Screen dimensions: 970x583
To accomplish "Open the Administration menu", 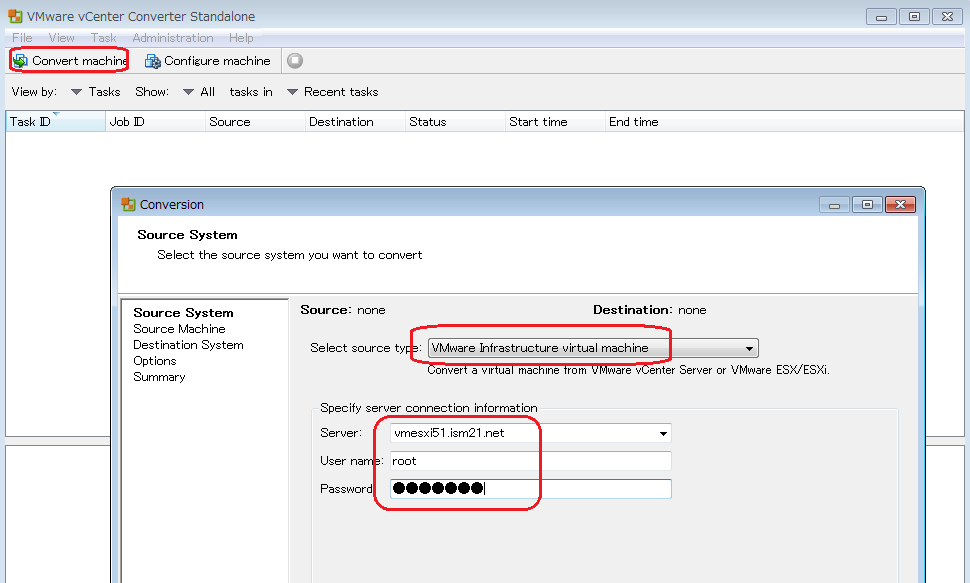I will tap(172, 38).
